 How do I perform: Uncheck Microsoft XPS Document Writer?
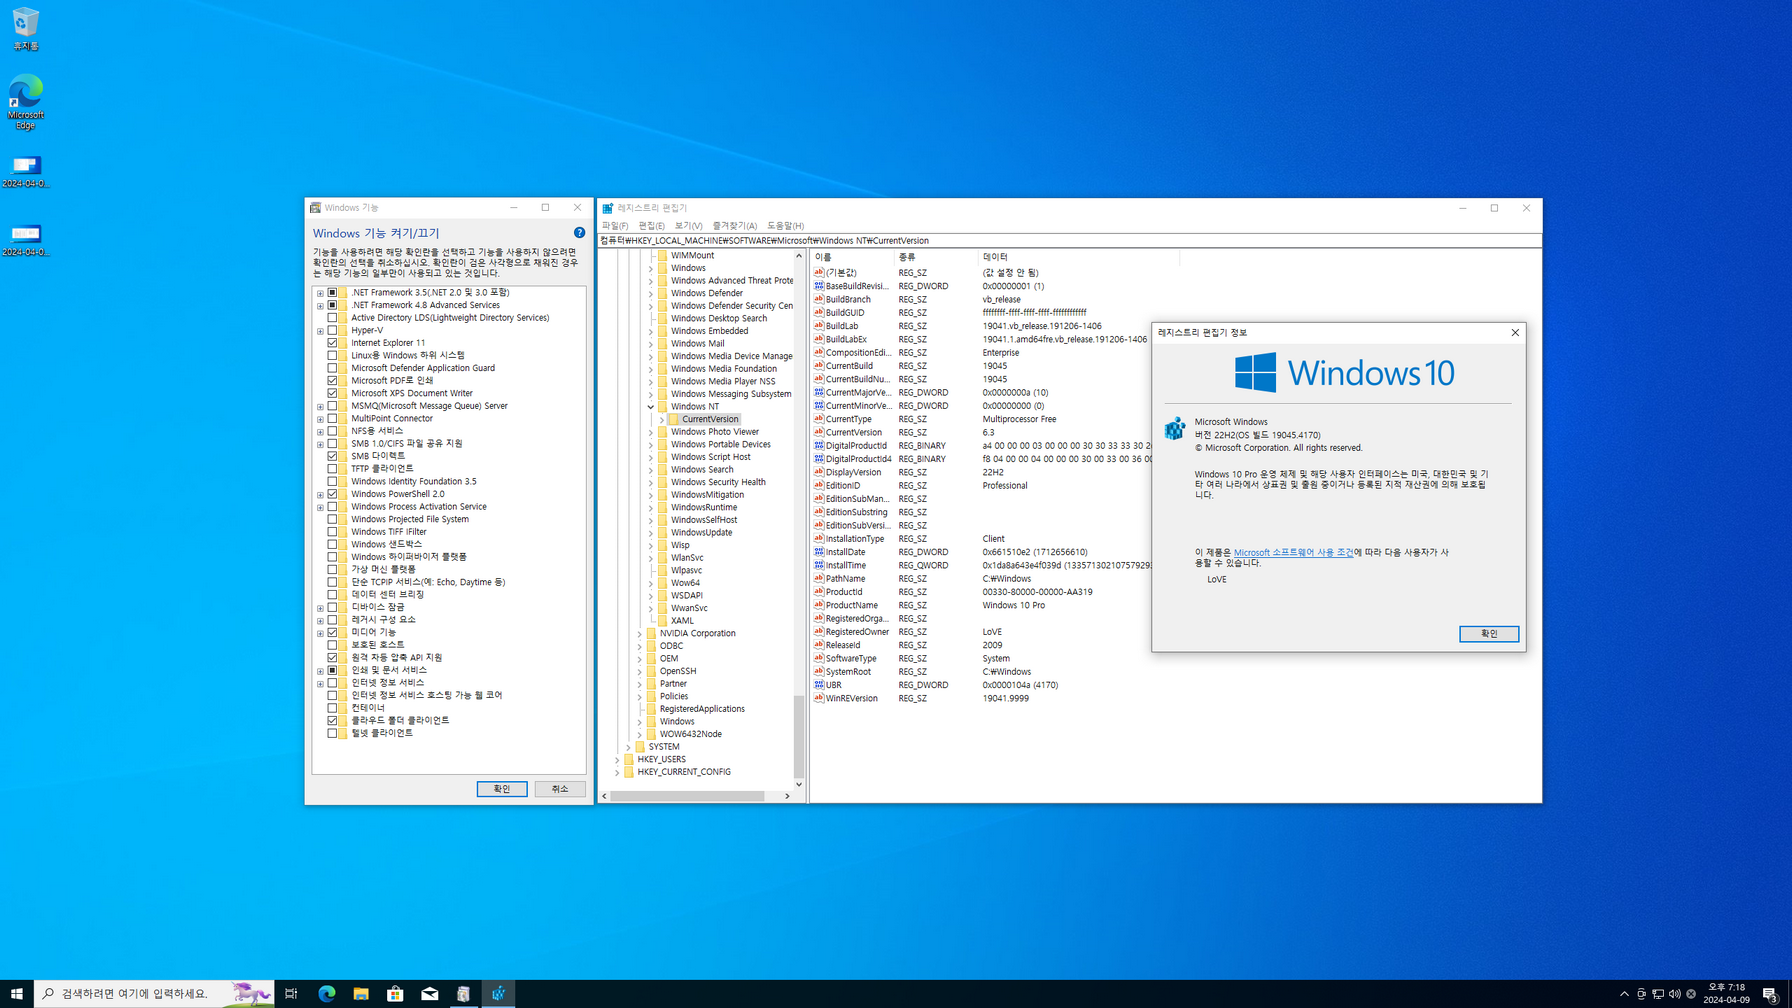tap(333, 393)
